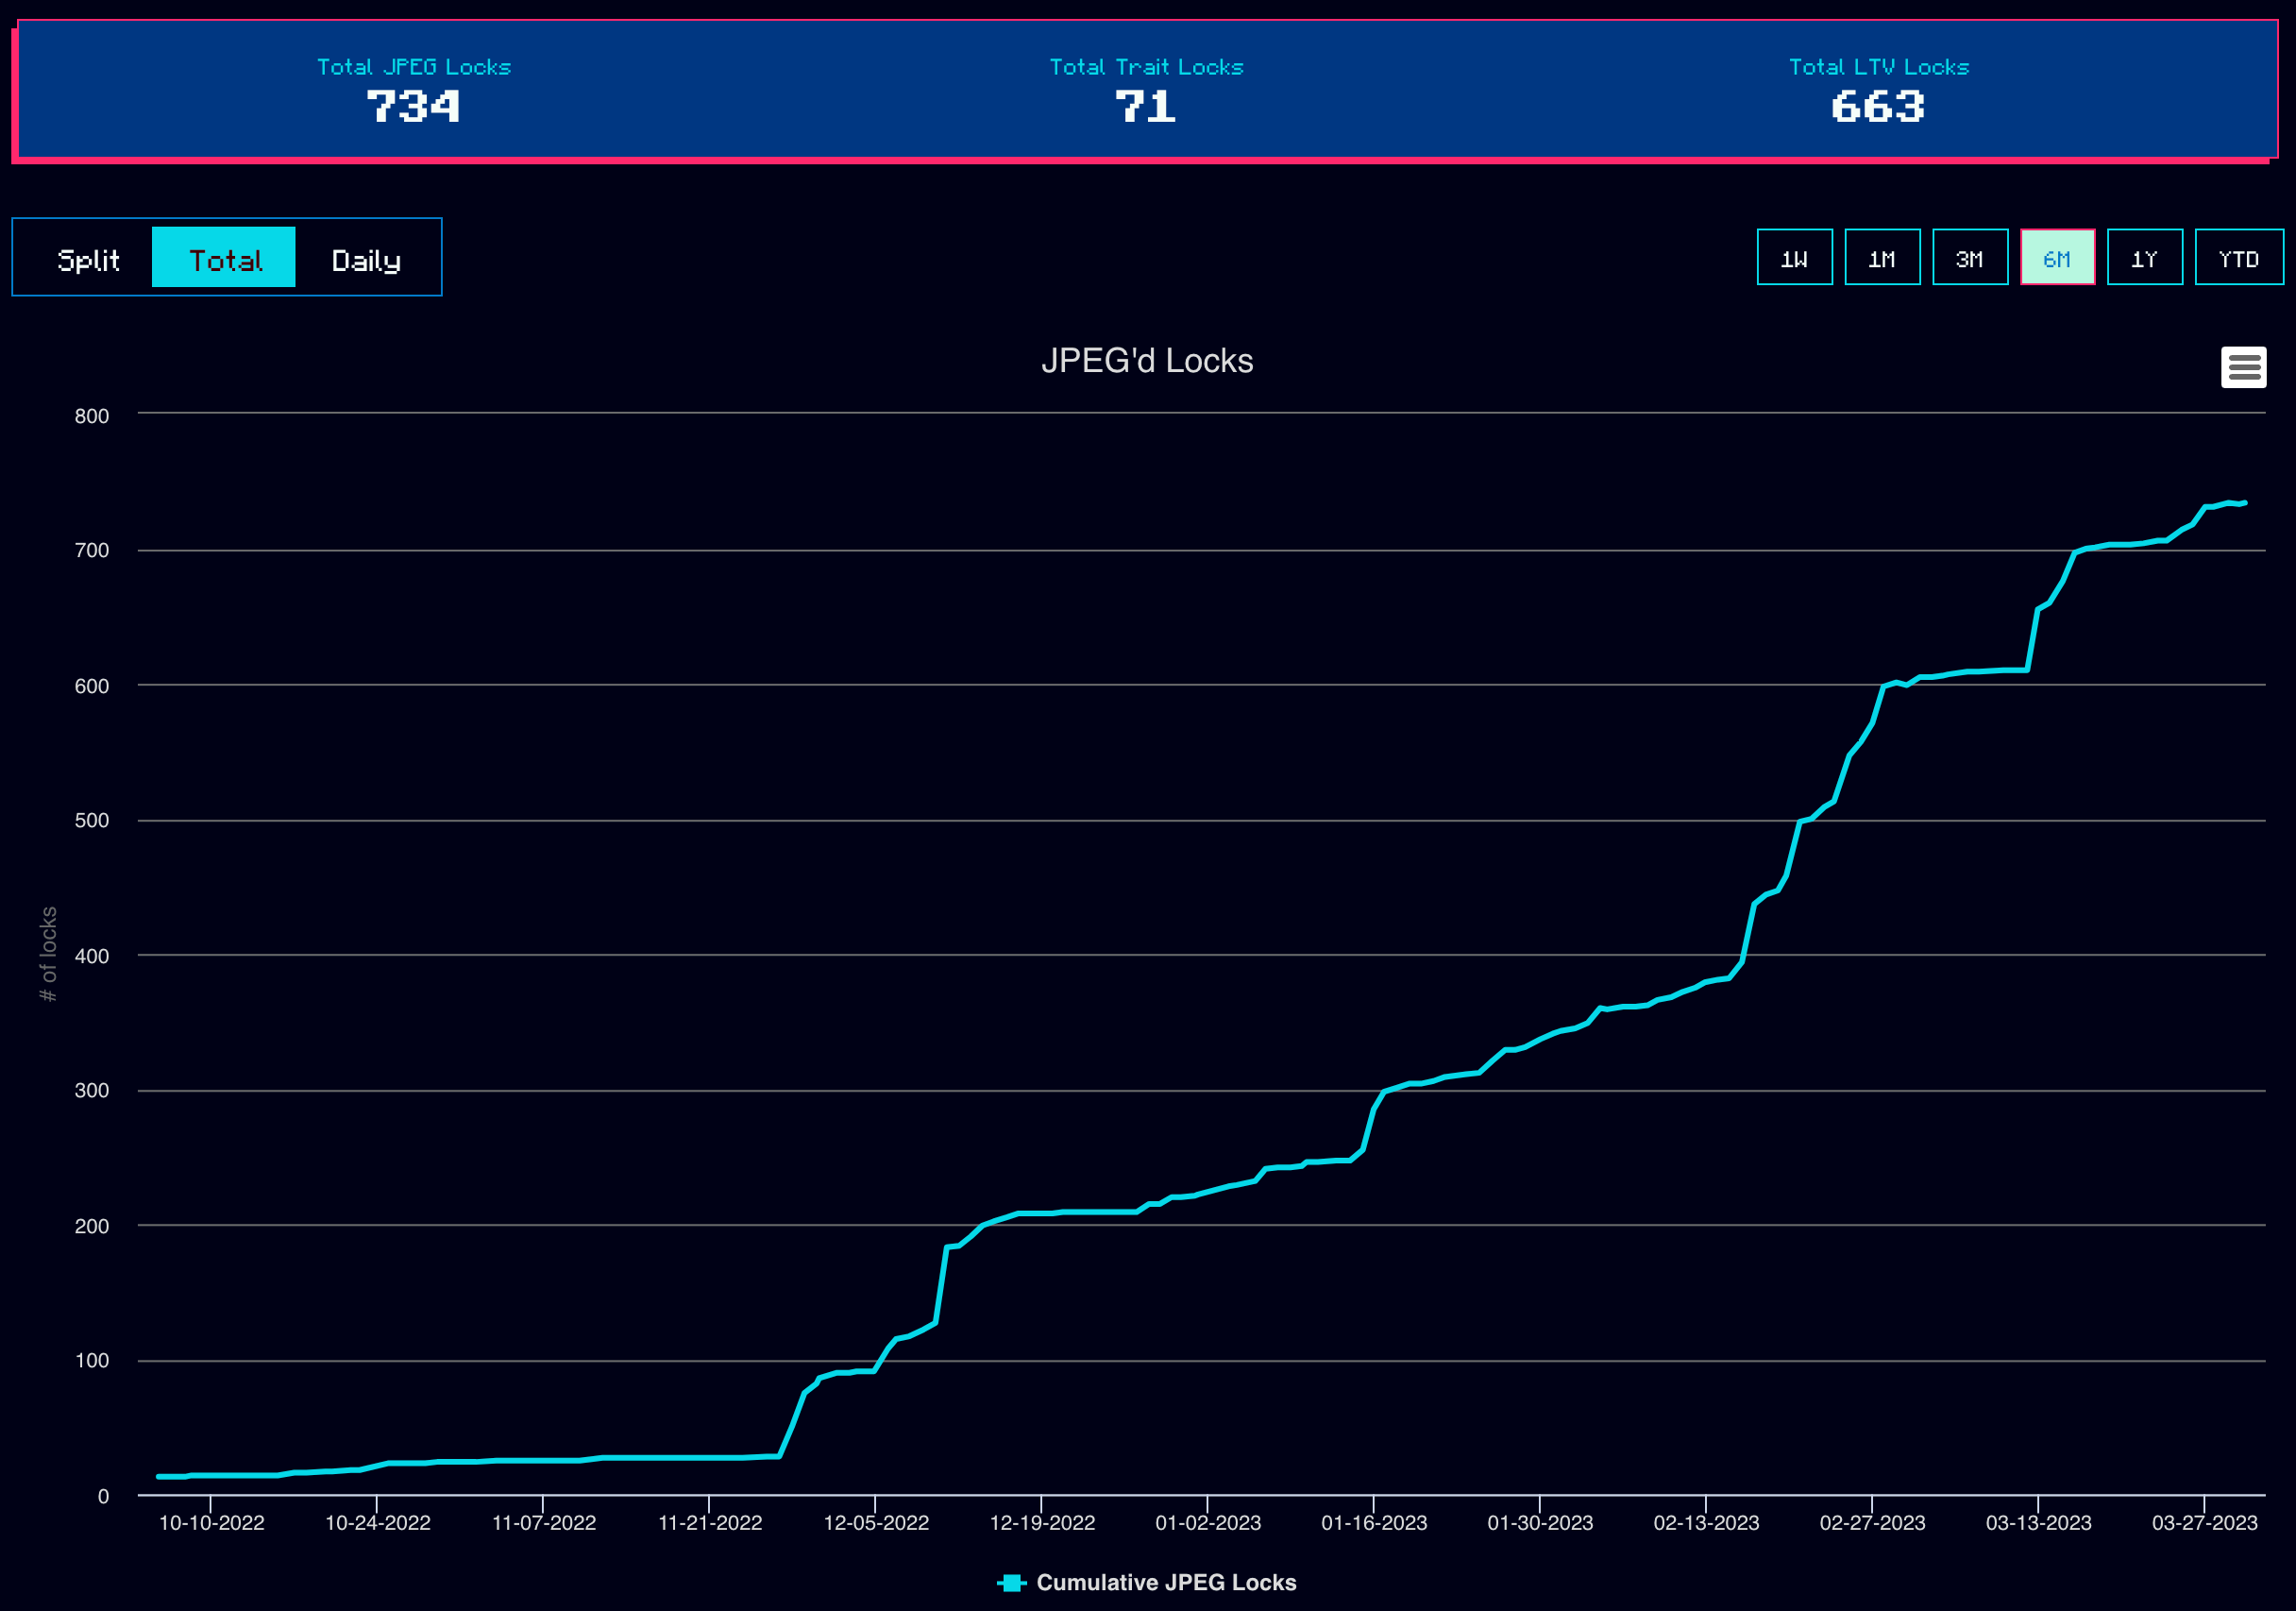The image size is (2296, 1611).
Task: Set time range to 3M
Action: pos(1969,258)
